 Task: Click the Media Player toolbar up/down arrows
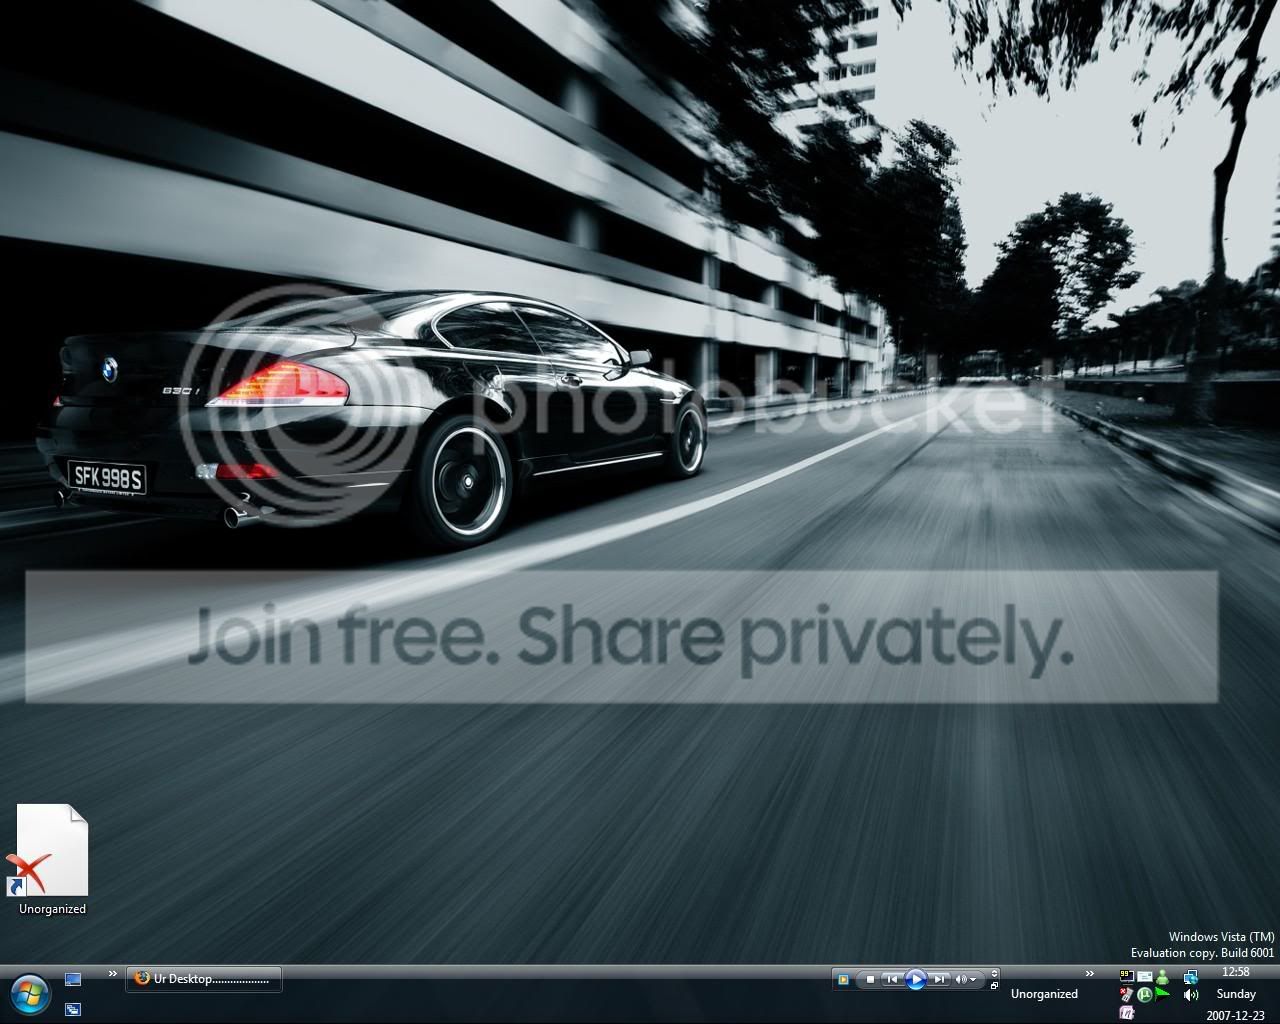pos(994,973)
